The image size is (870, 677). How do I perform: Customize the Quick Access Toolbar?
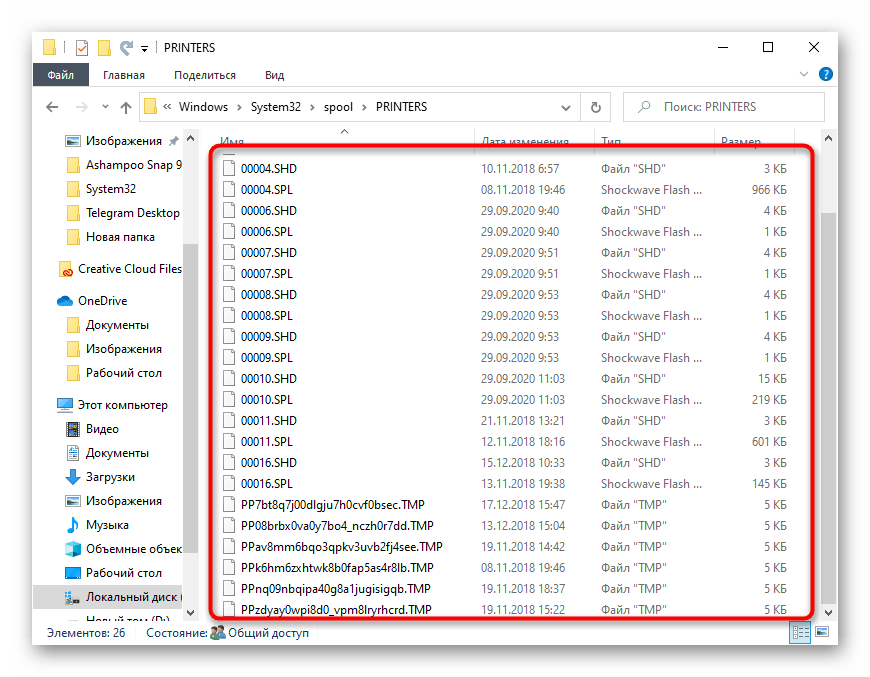(144, 48)
